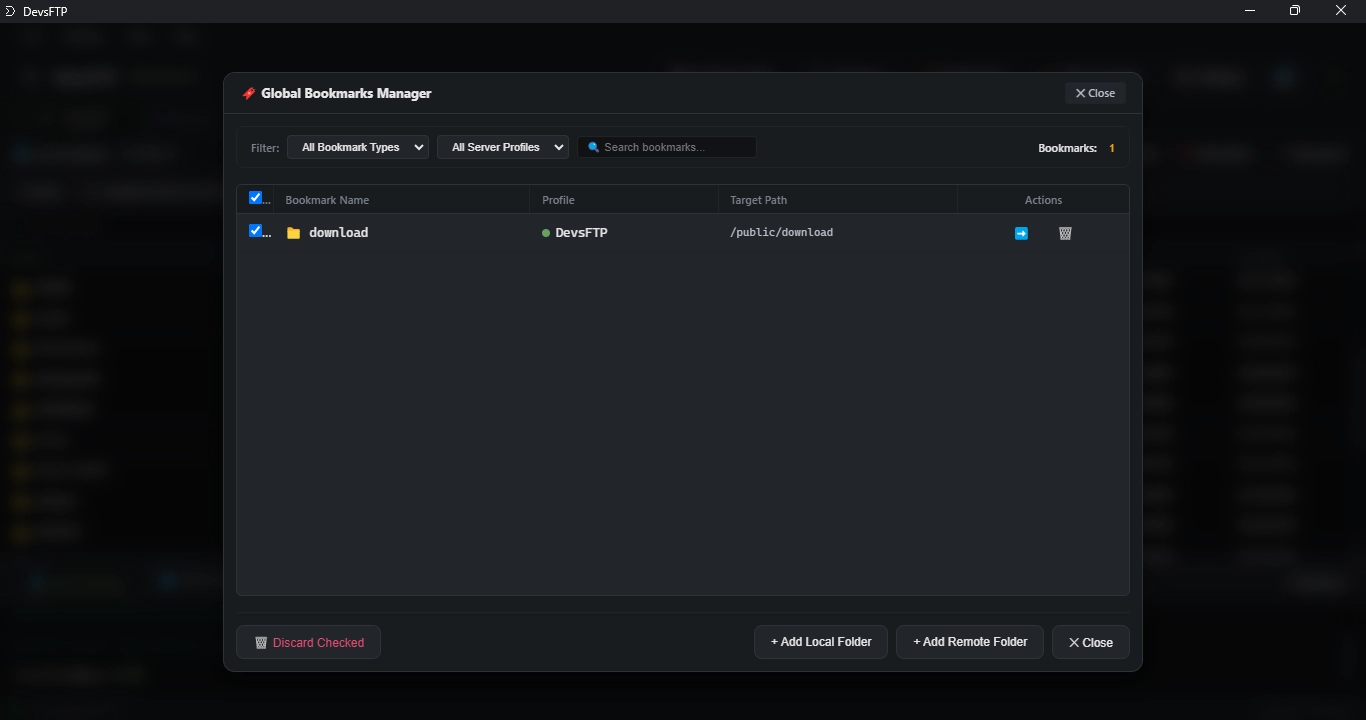
Task: Select the download bookmark name text
Action: (339, 232)
